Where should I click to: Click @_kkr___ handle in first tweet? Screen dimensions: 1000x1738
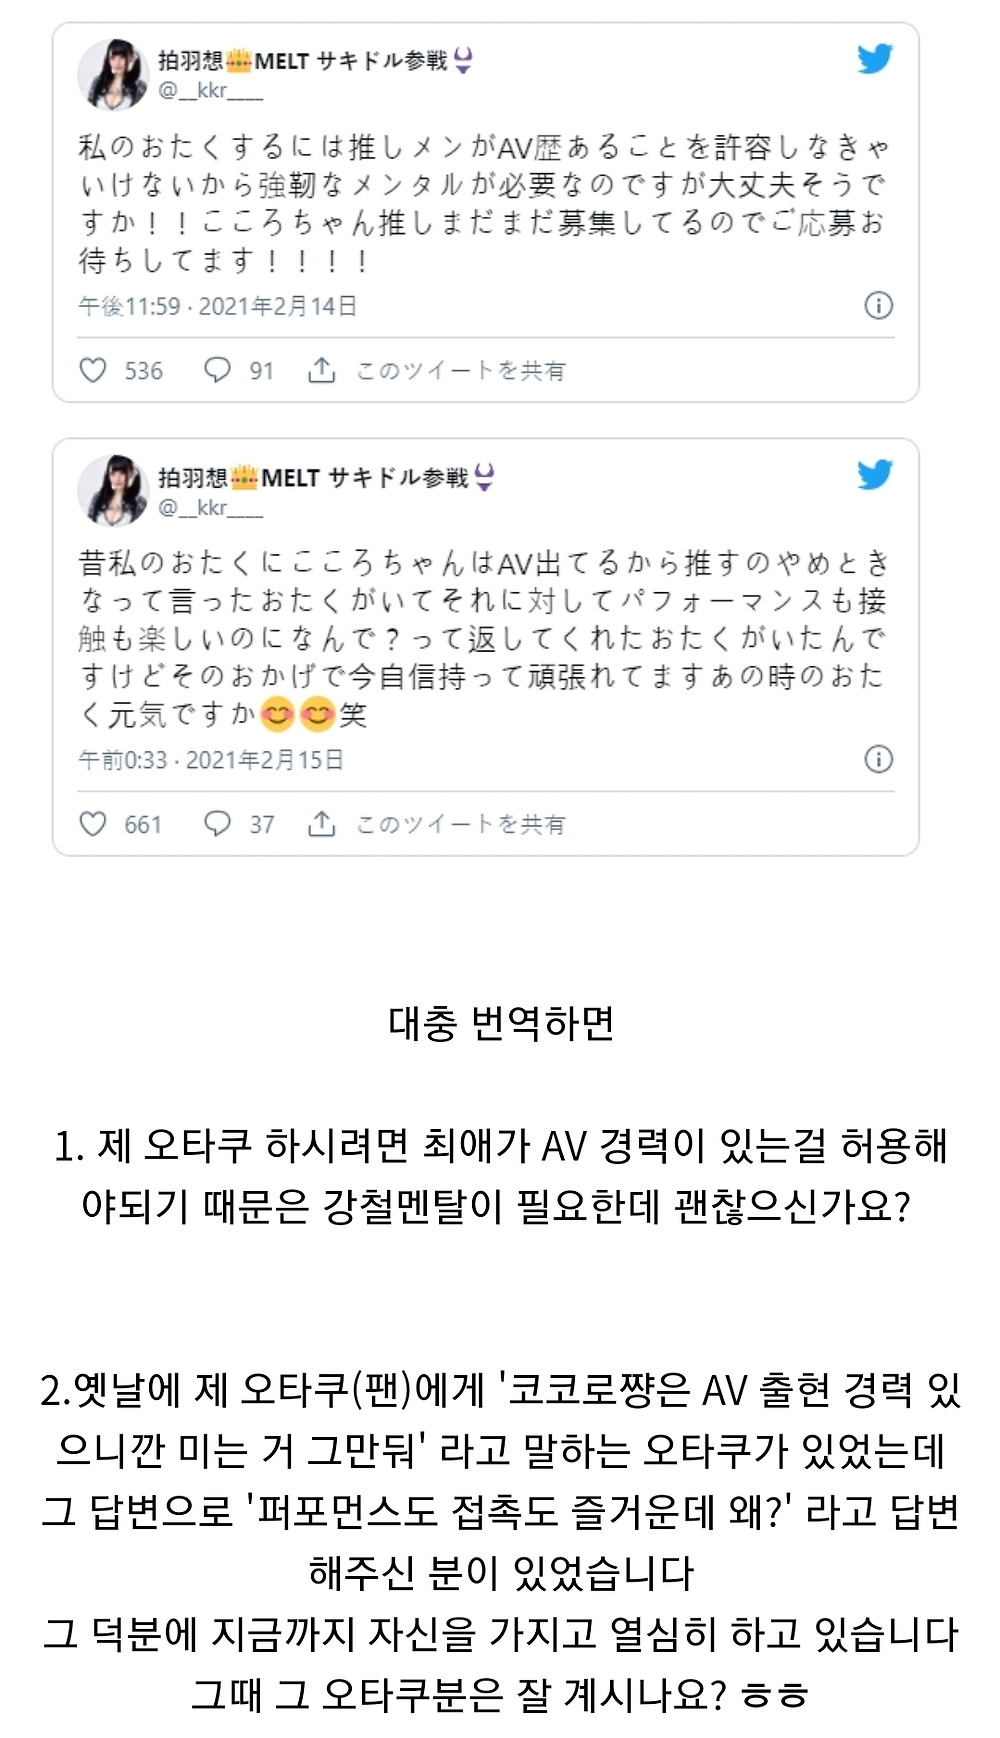[x=210, y=91]
